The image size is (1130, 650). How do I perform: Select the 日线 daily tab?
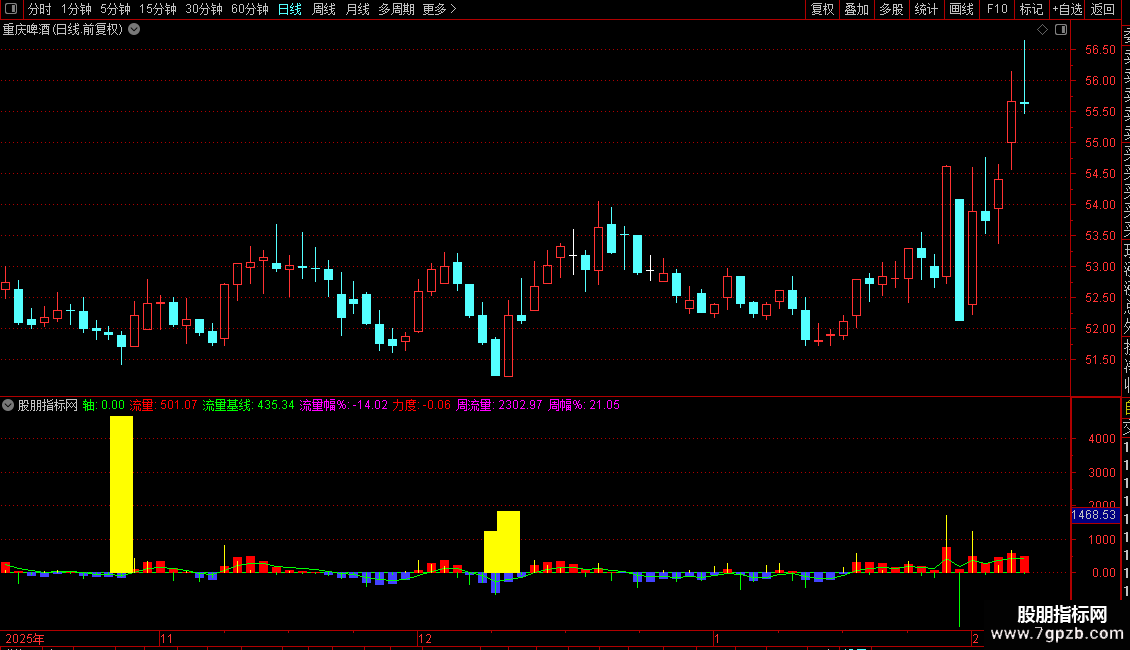point(290,9)
